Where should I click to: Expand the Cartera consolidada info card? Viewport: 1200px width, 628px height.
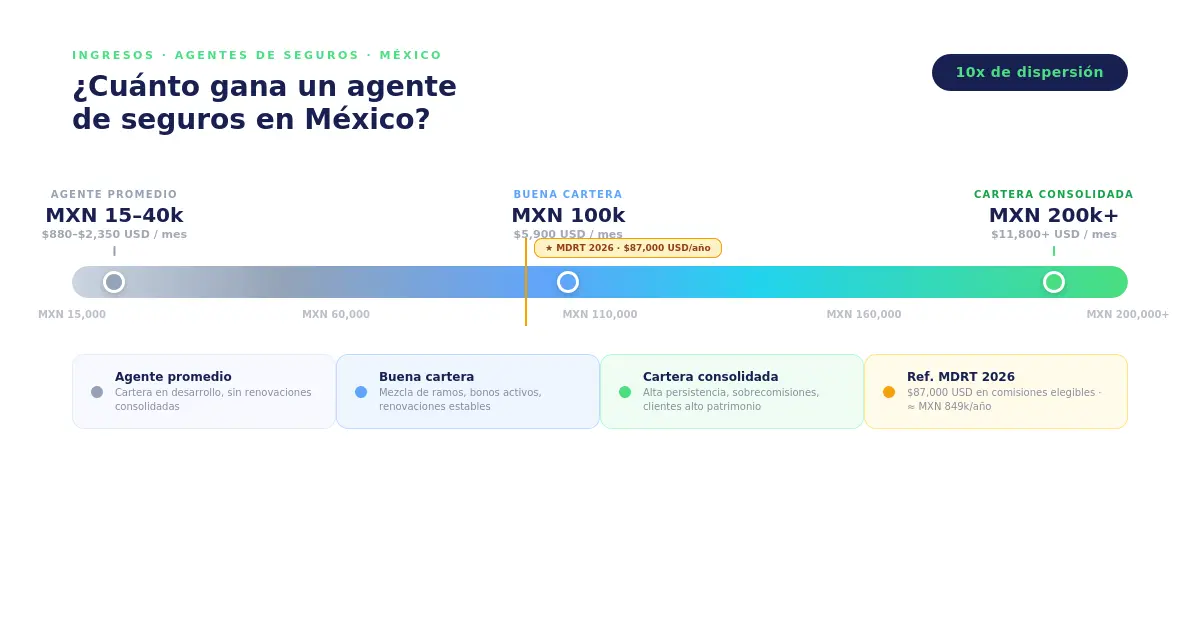732,391
